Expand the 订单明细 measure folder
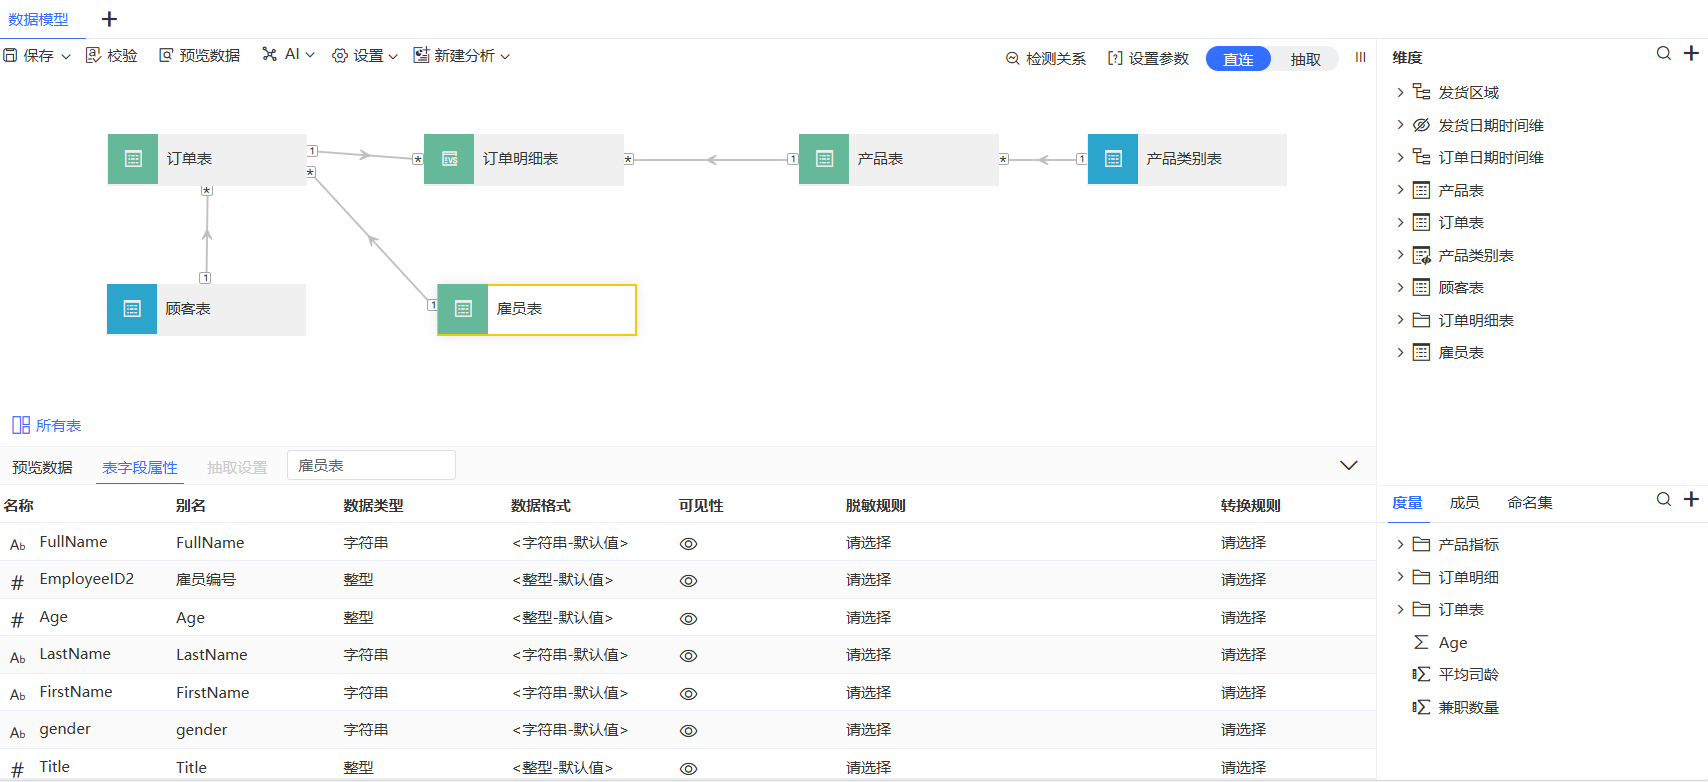 [x=1400, y=577]
